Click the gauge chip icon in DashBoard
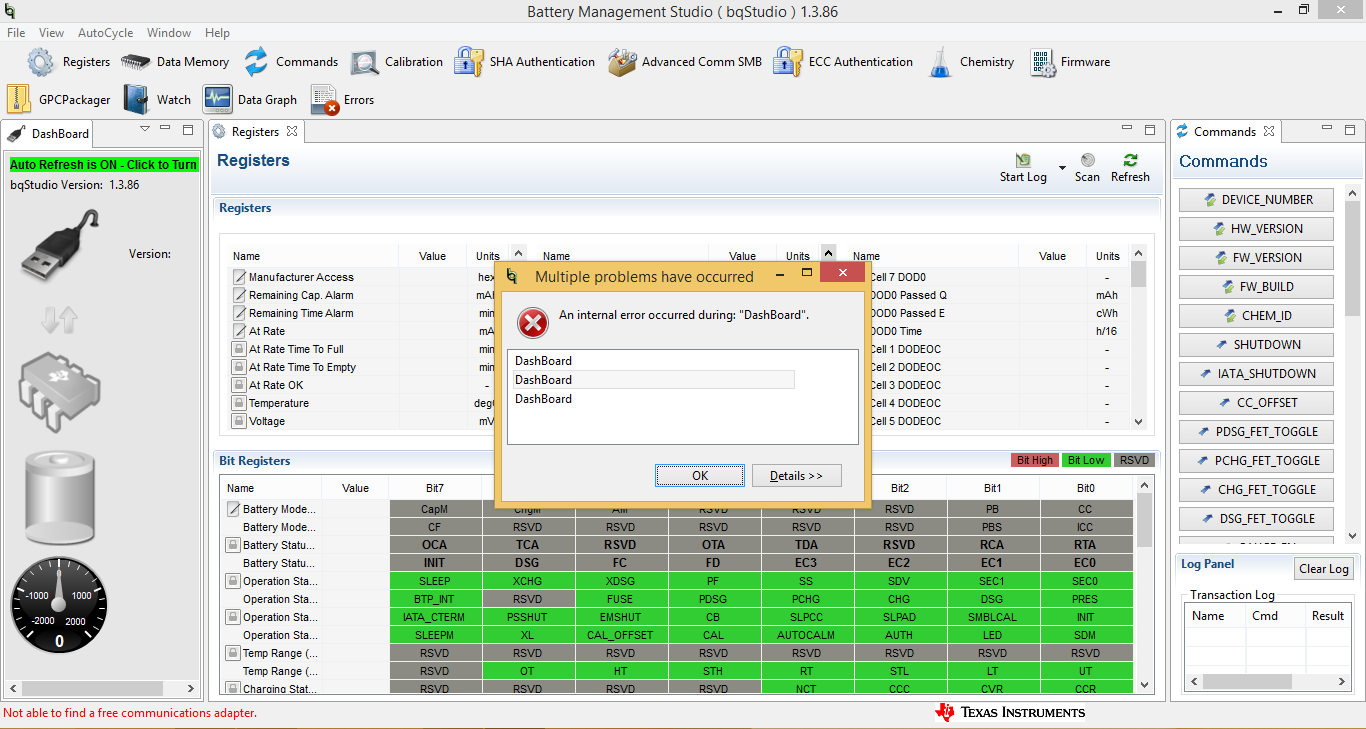The height and width of the screenshot is (729, 1366). (x=59, y=392)
